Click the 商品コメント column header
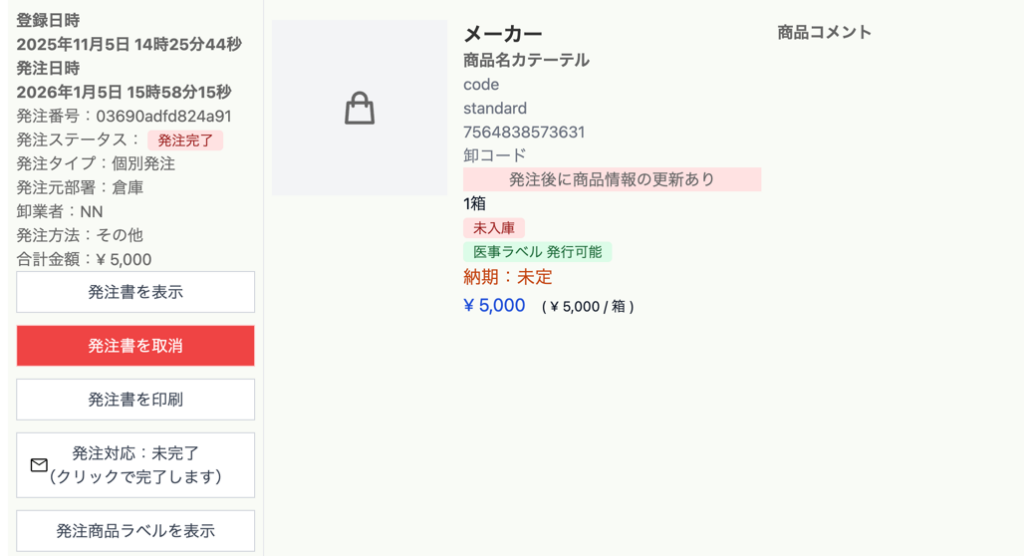Viewport: 1024px width, 556px height. [x=824, y=32]
